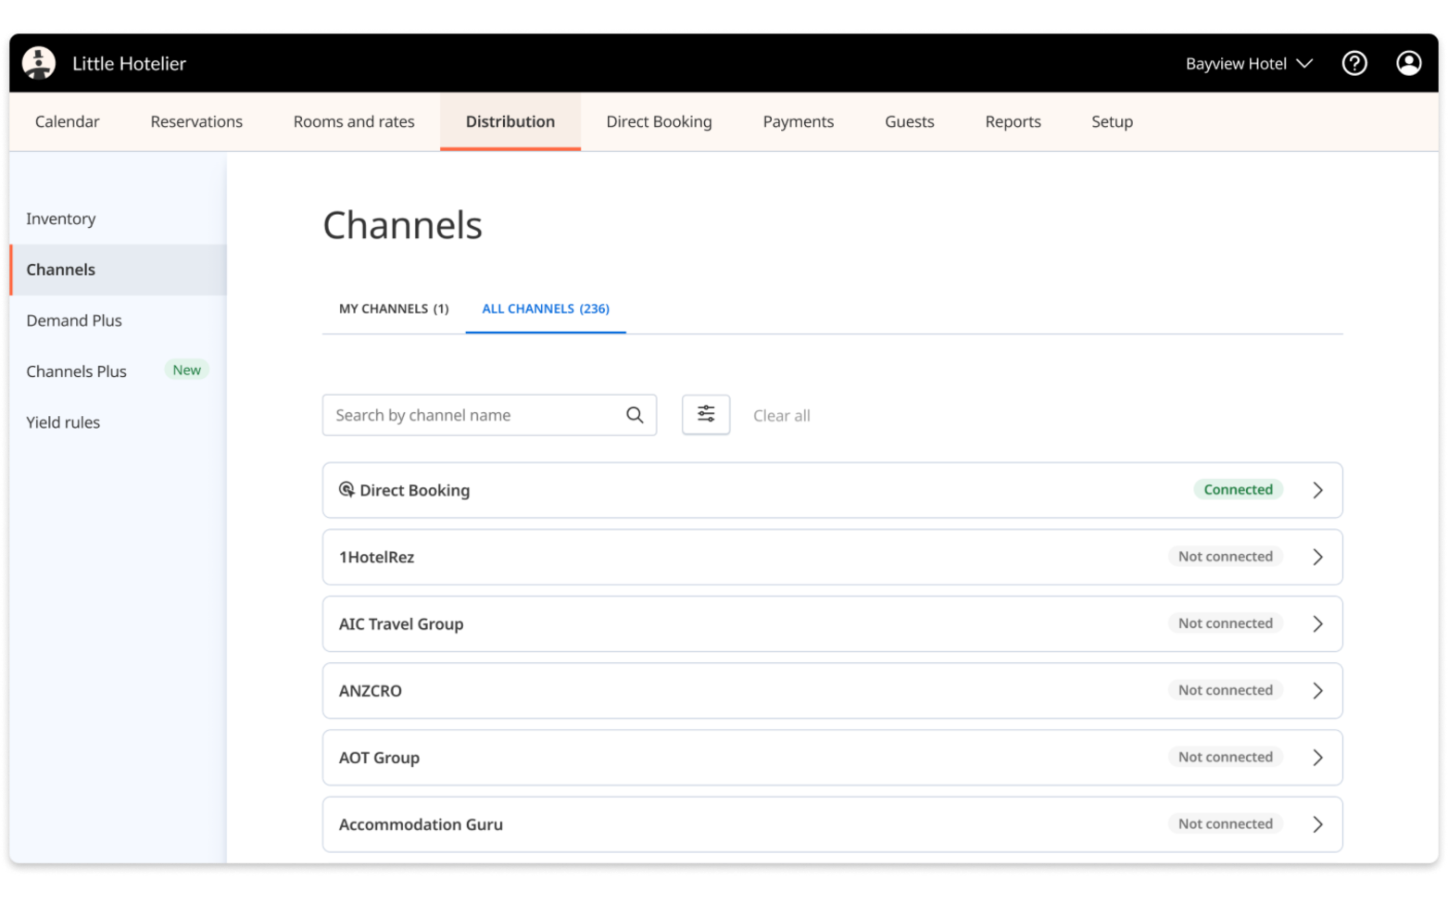Viewport: 1448px width, 905px height.
Task: Click the Direct Booking channel name
Action: pyautogui.click(x=415, y=491)
